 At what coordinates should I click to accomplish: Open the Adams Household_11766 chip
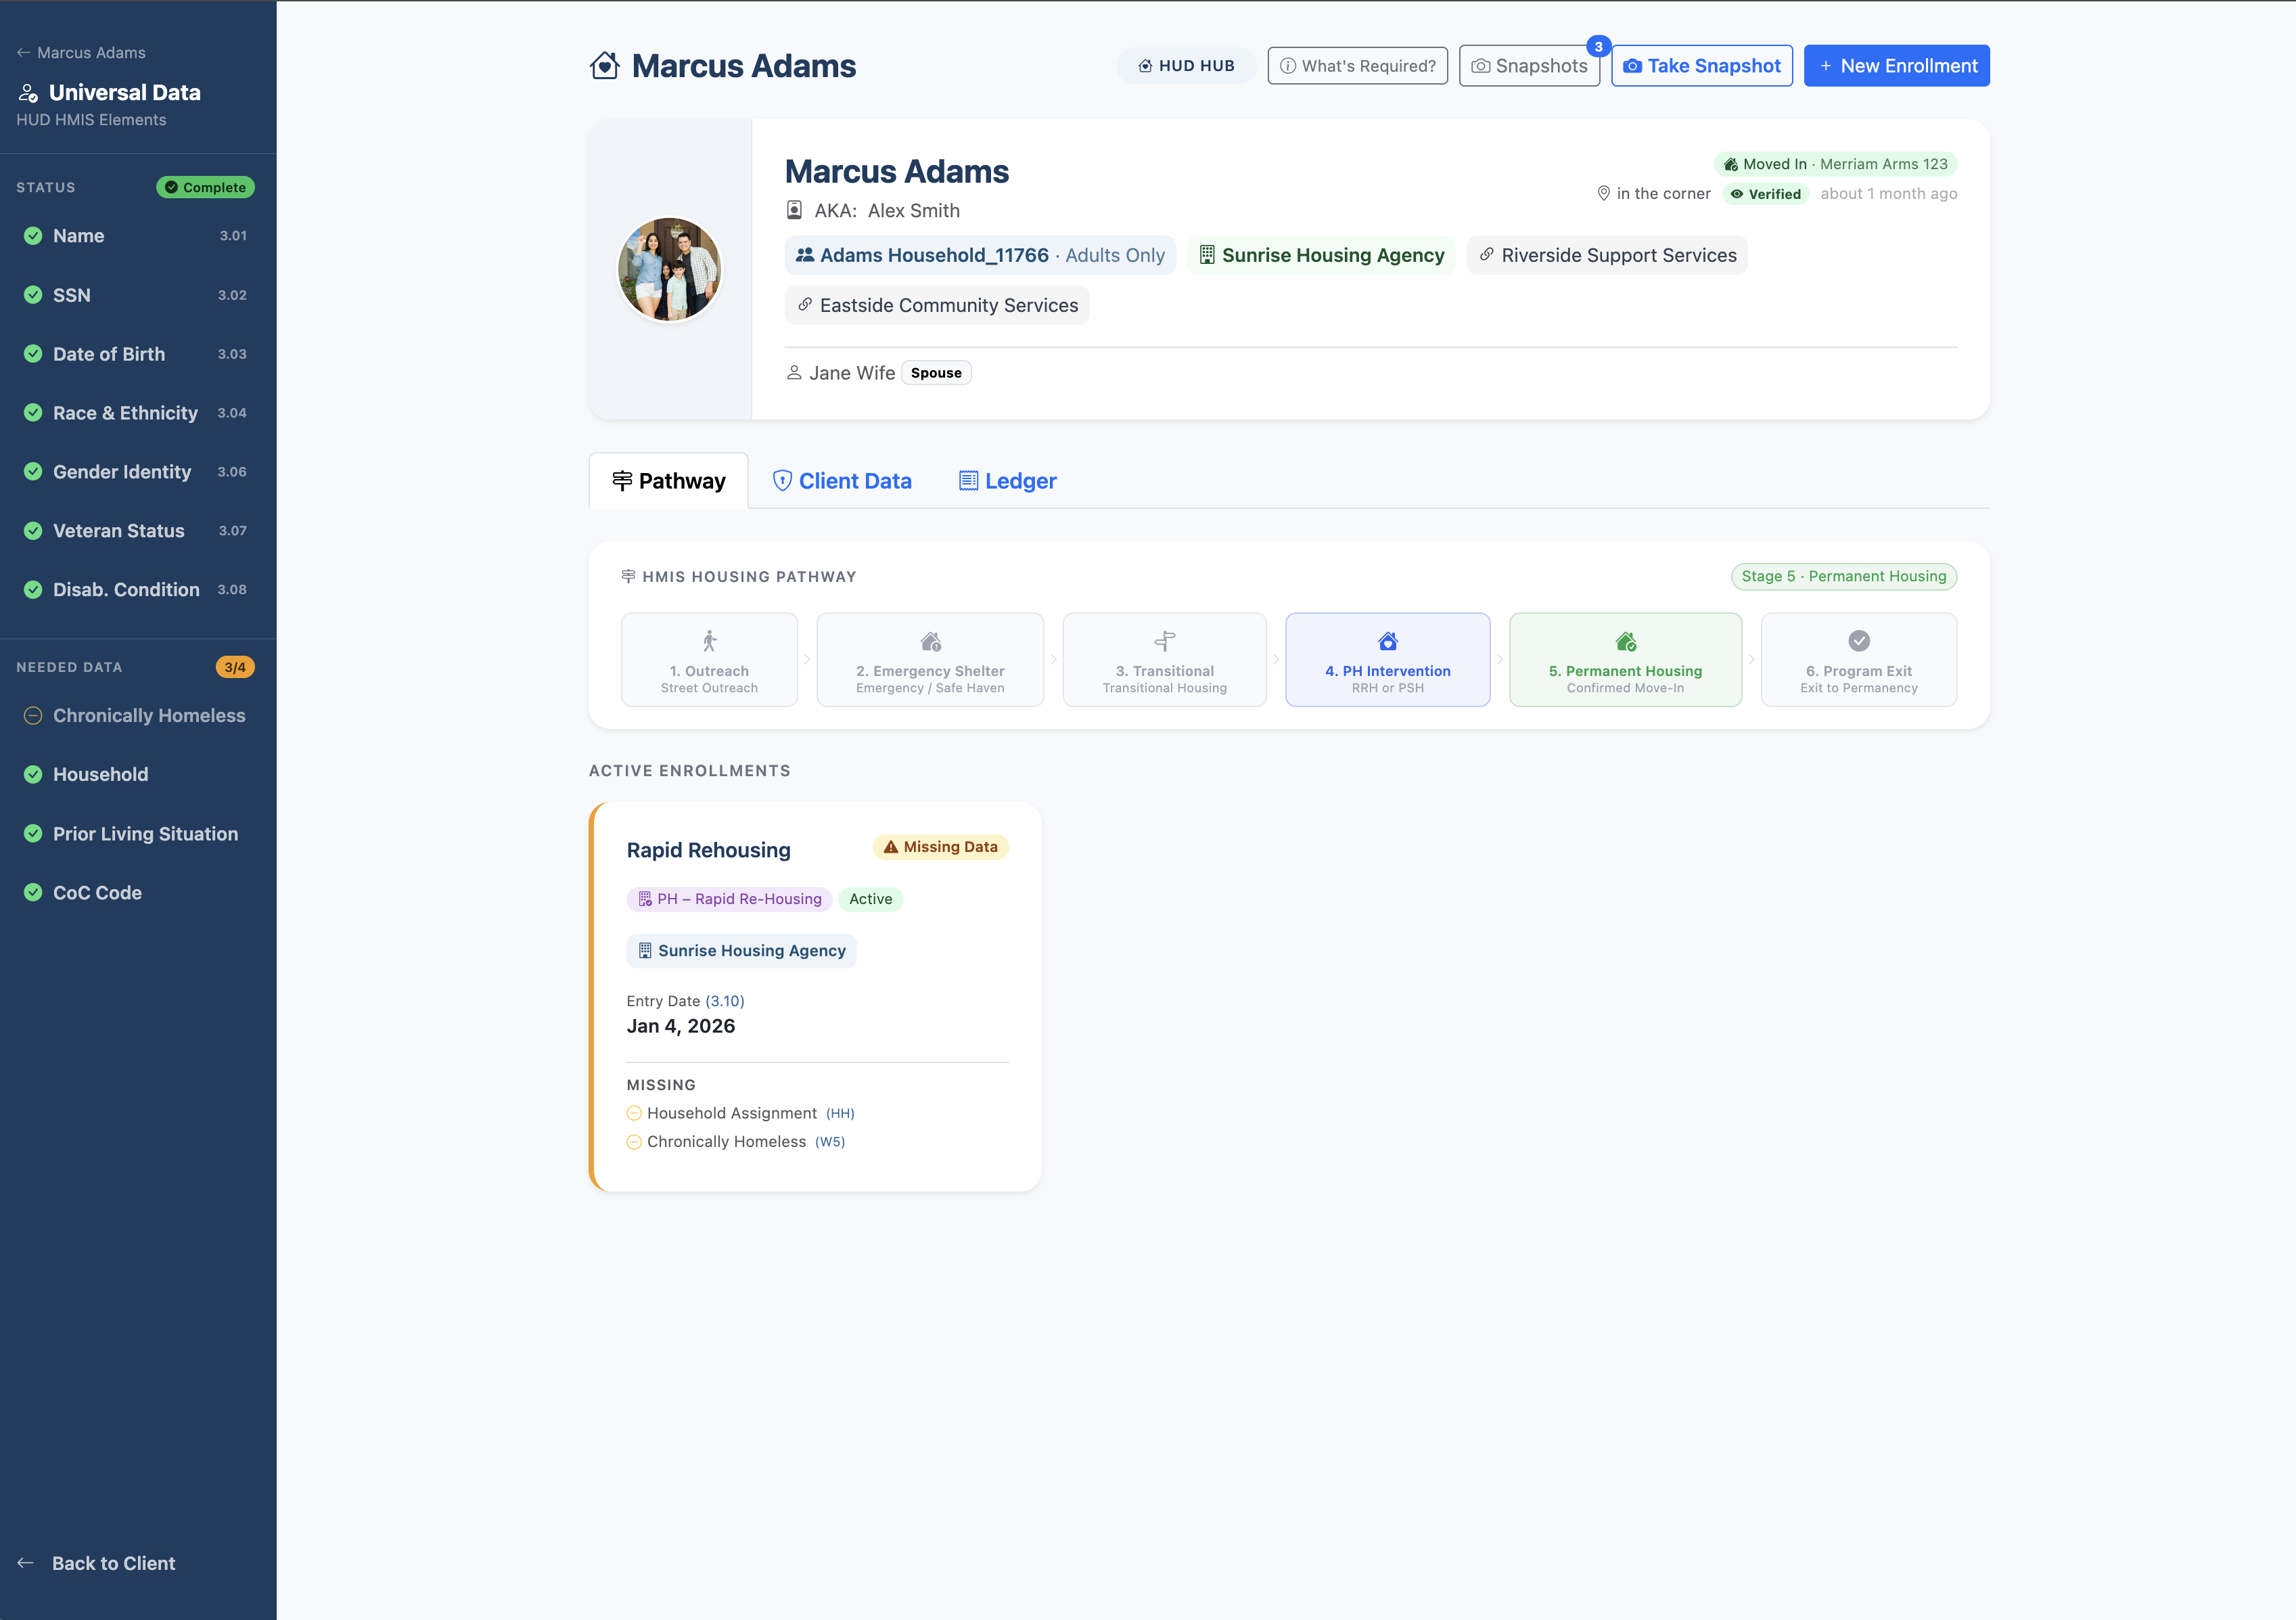[980, 255]
